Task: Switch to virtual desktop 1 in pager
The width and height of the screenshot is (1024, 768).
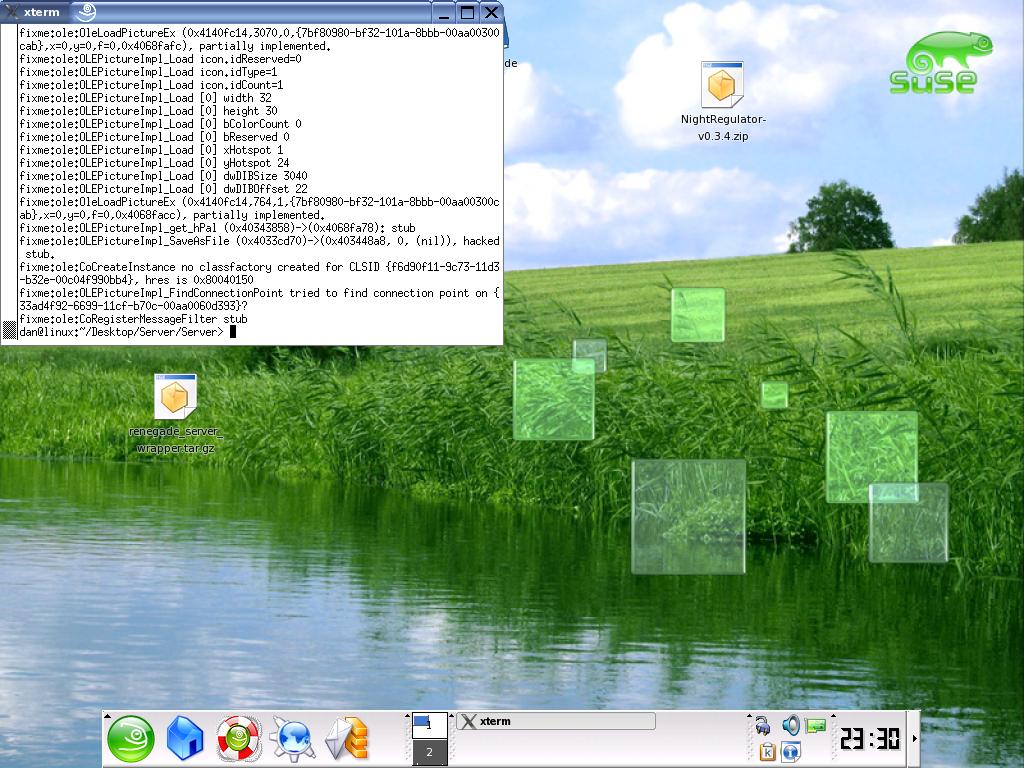Action: click(429, 725)
